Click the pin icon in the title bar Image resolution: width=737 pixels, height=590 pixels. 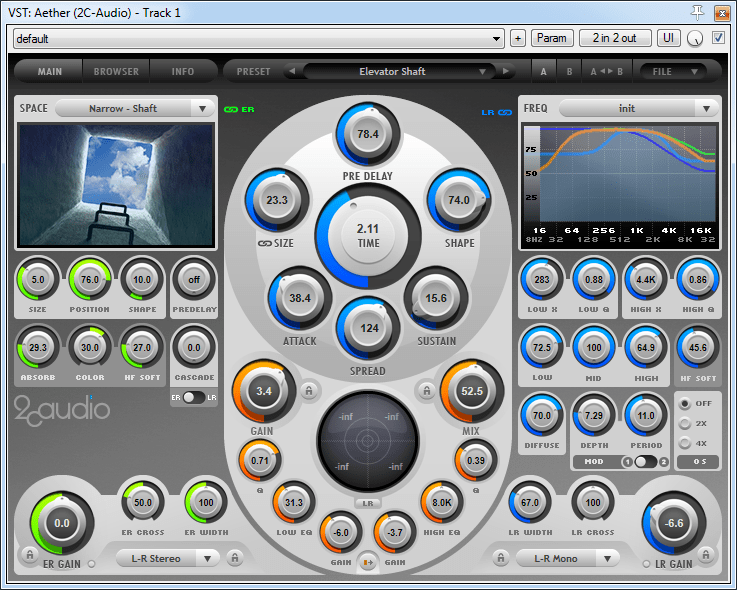pyautogui.click(x=698, y=13)
